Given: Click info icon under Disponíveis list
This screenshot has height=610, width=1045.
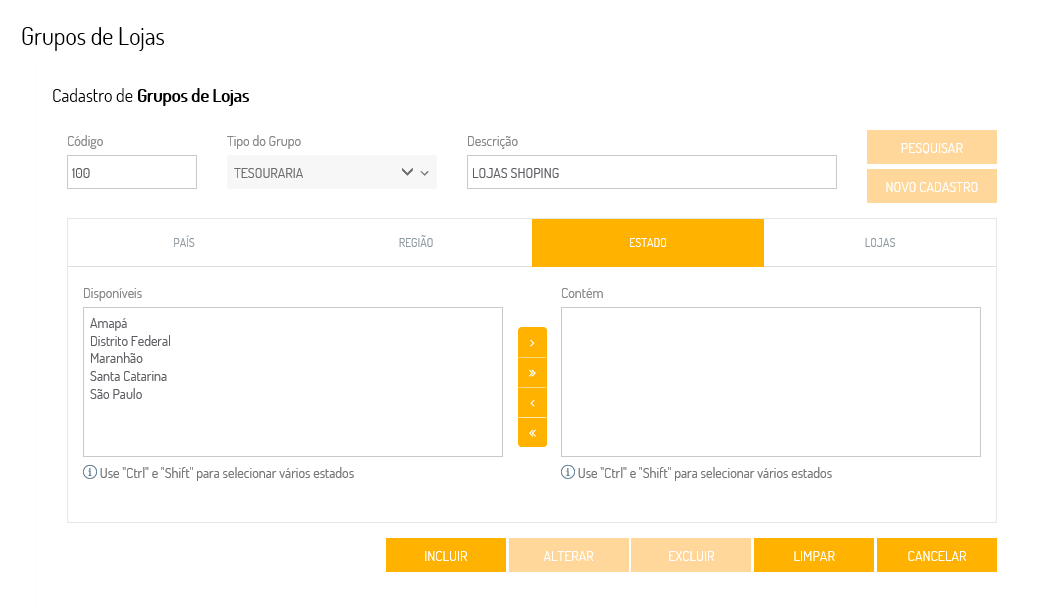Looking at the screenshot, I should [x=90, y=473].
